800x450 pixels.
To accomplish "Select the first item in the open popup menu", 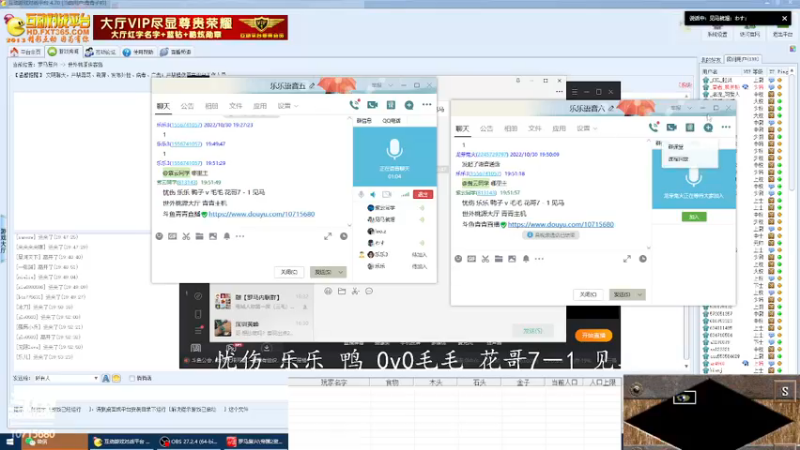I will tap(690, 147).
